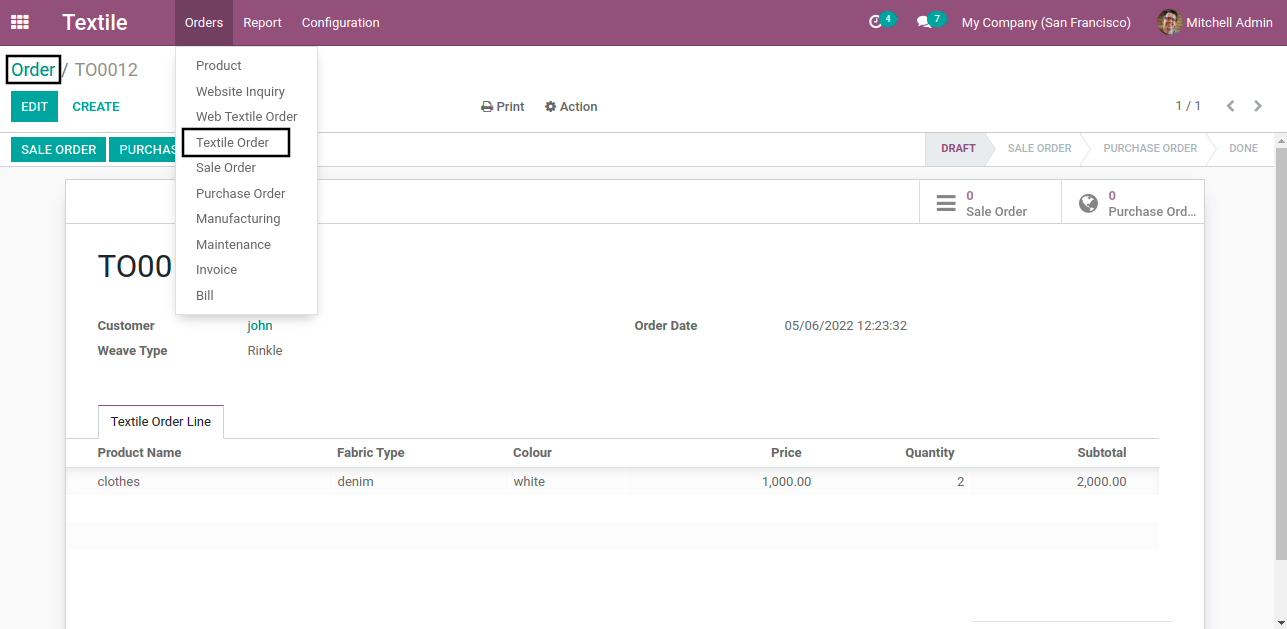Open the Action gear dropdown
Screen dimensions: 1287x629
pos(571,107)
